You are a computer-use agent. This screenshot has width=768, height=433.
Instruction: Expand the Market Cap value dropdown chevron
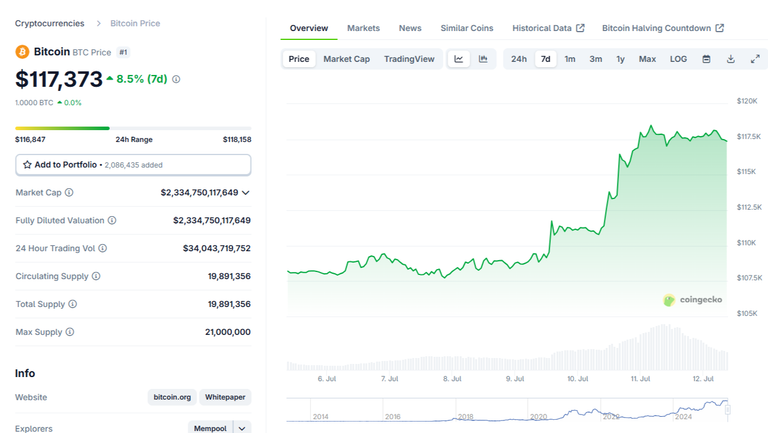coord(246,192)
